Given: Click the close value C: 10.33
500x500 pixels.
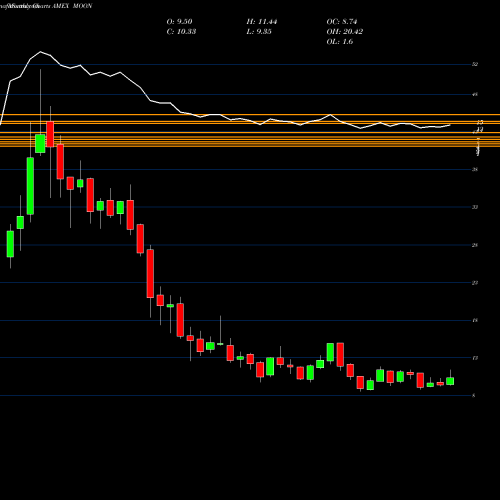Looking at the screenshot, I should (x=181, y=32).
